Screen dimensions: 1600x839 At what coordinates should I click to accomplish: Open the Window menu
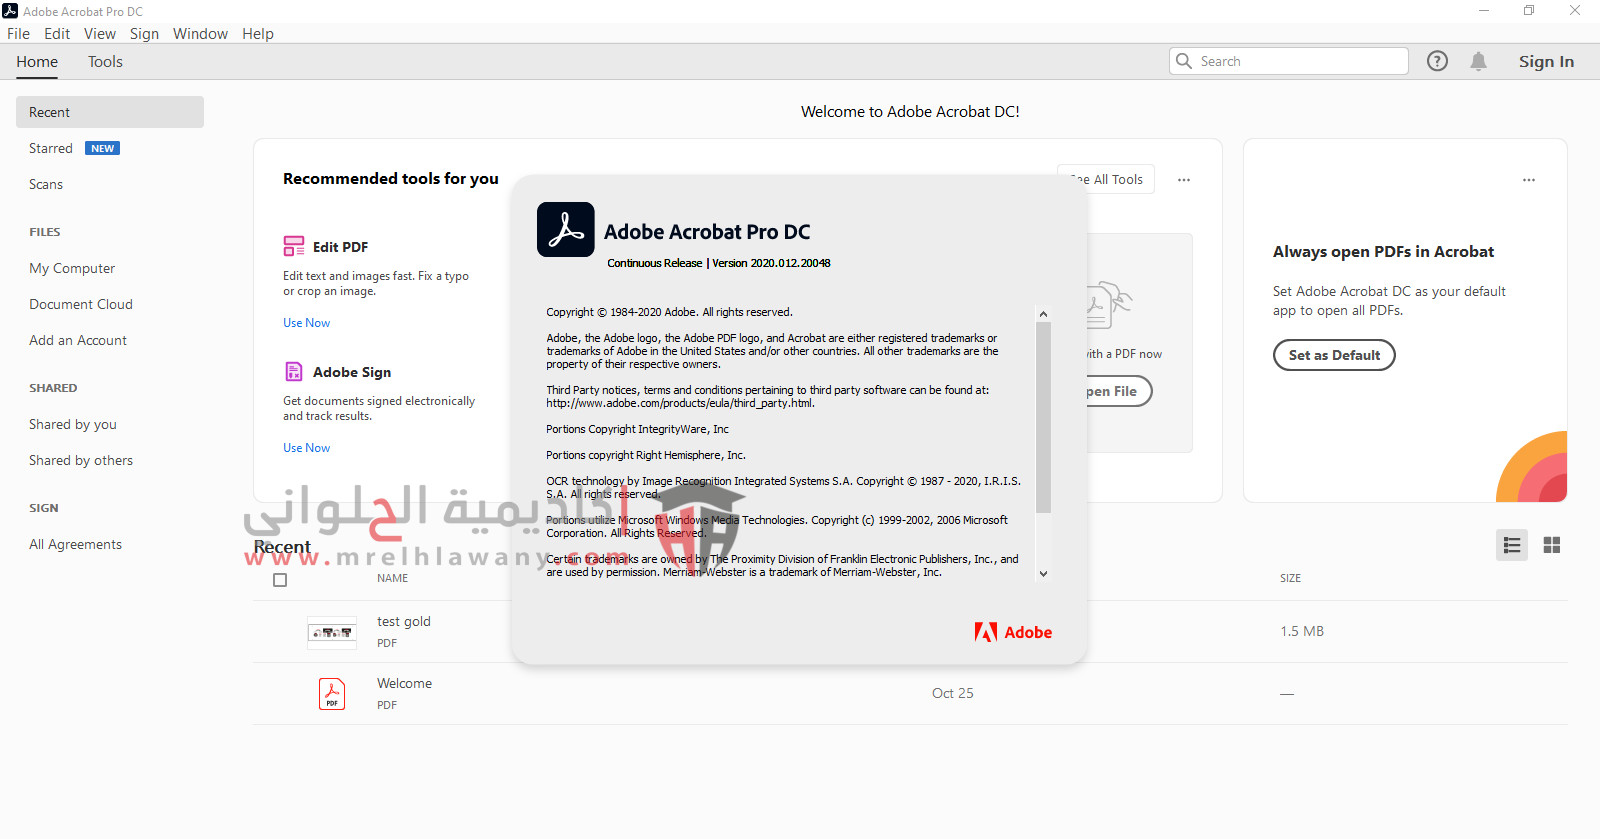pos(200,34)
